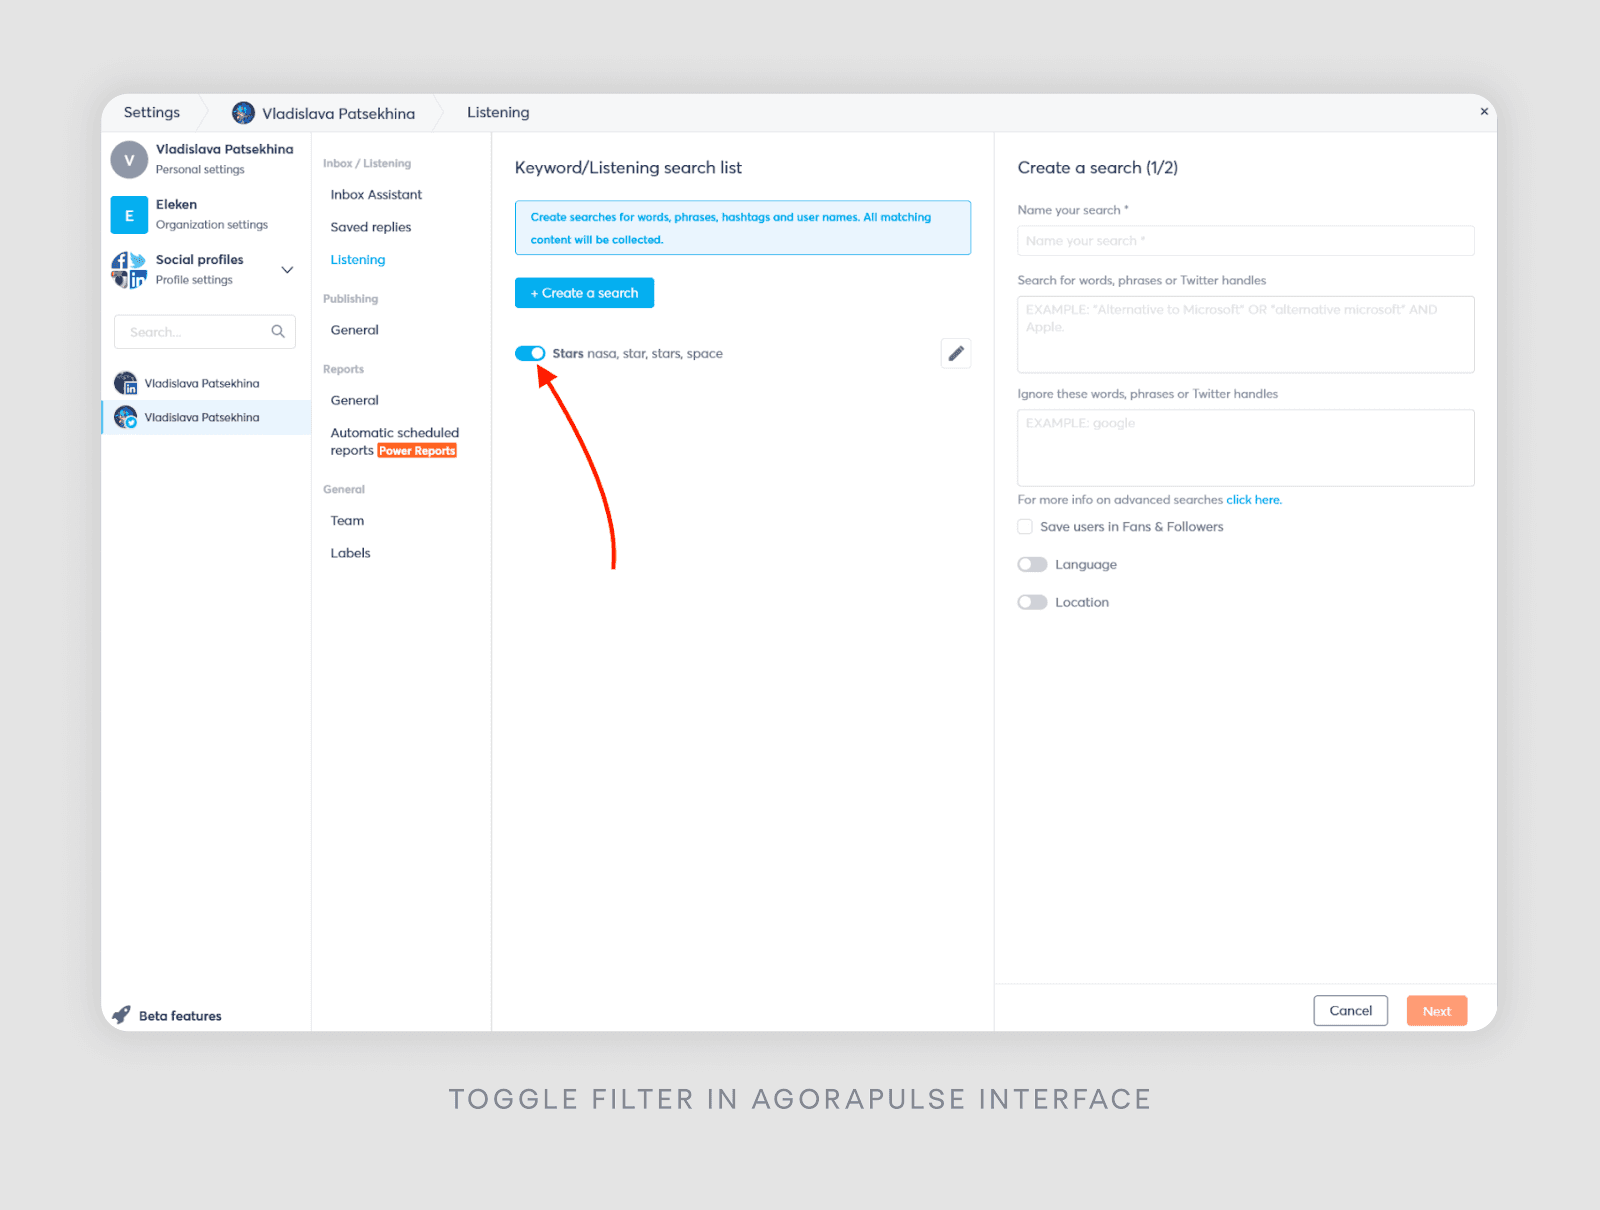
Task: Click the Cancel button
Action: pos(1350,1011)
